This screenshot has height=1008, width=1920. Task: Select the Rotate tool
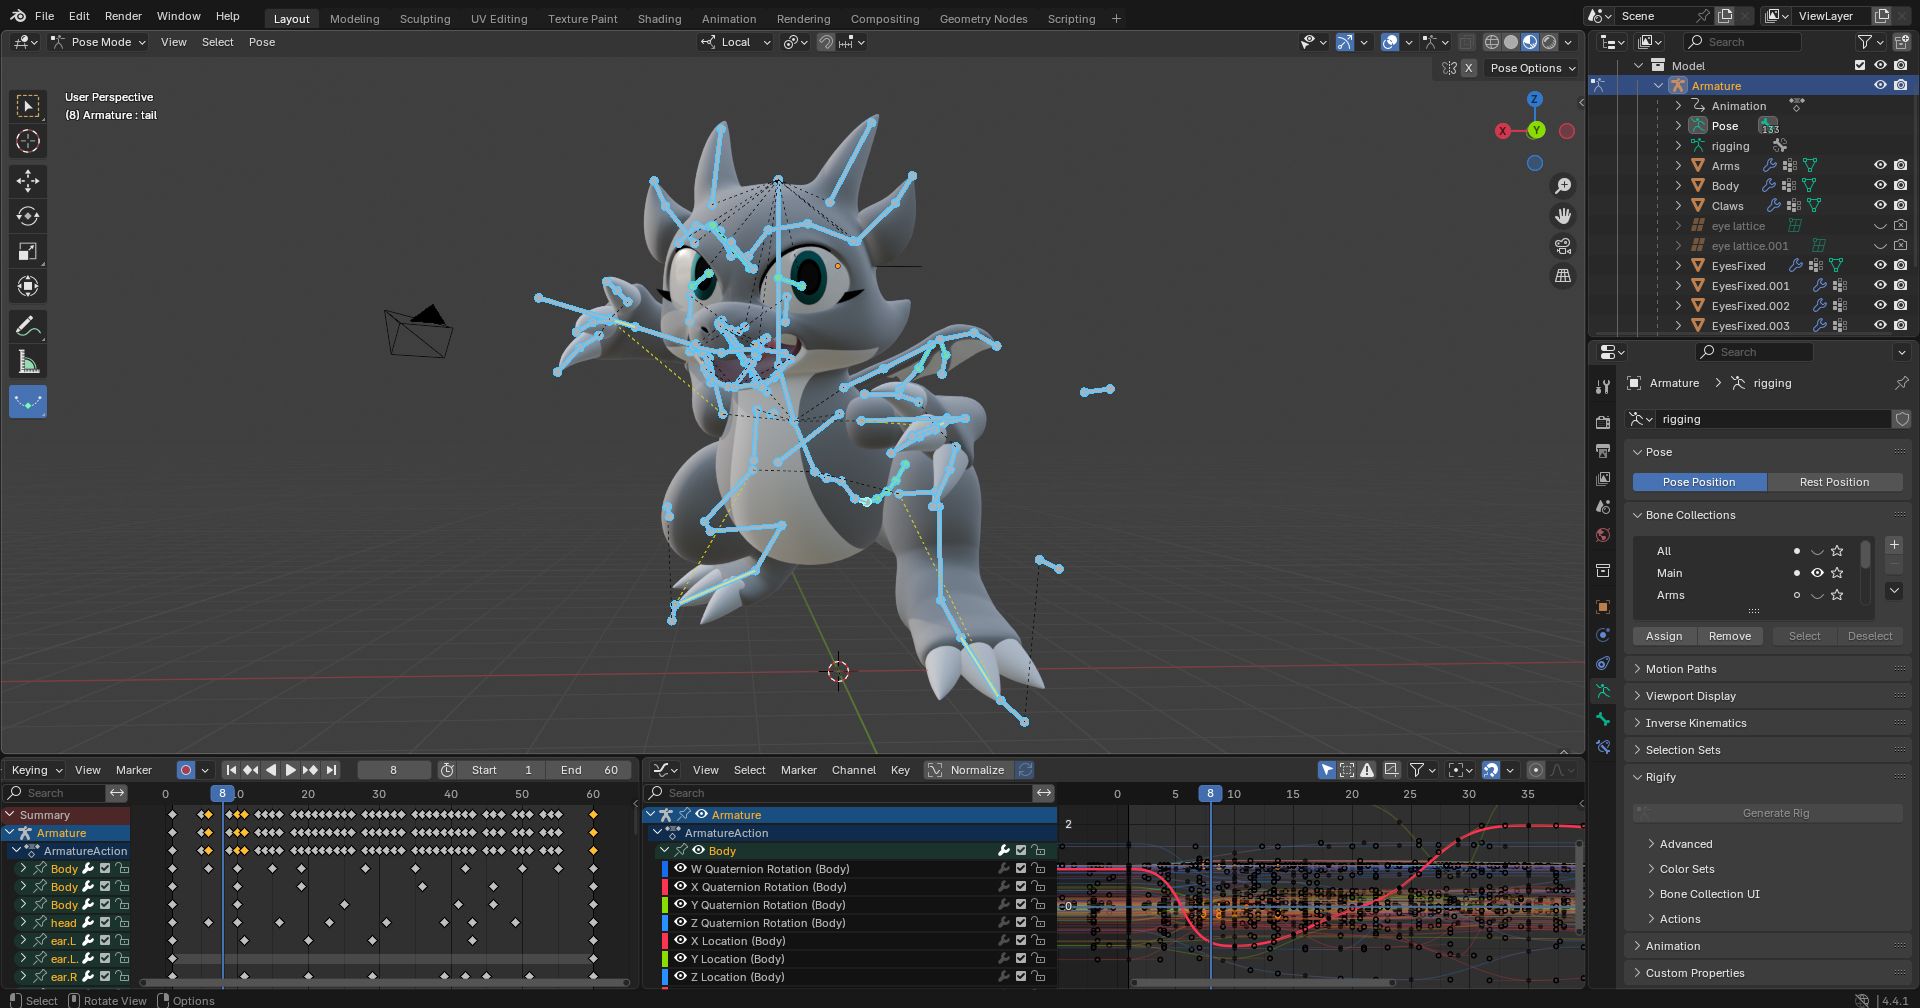[x=28, y=216]
